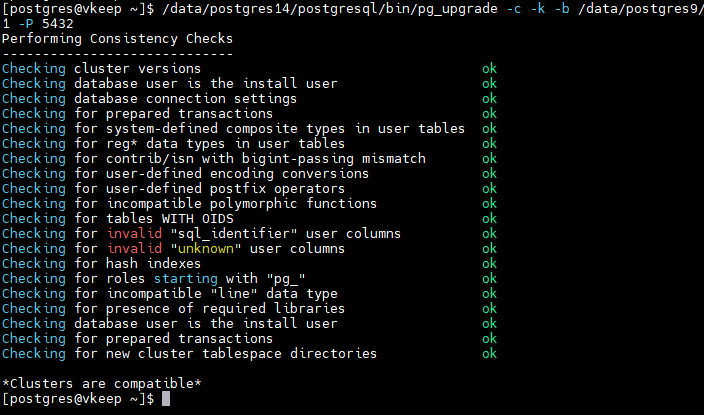This screenshot has height=415, width=704.
Task: Click the yellow 'unknown' word
Action: pos(206,249)
